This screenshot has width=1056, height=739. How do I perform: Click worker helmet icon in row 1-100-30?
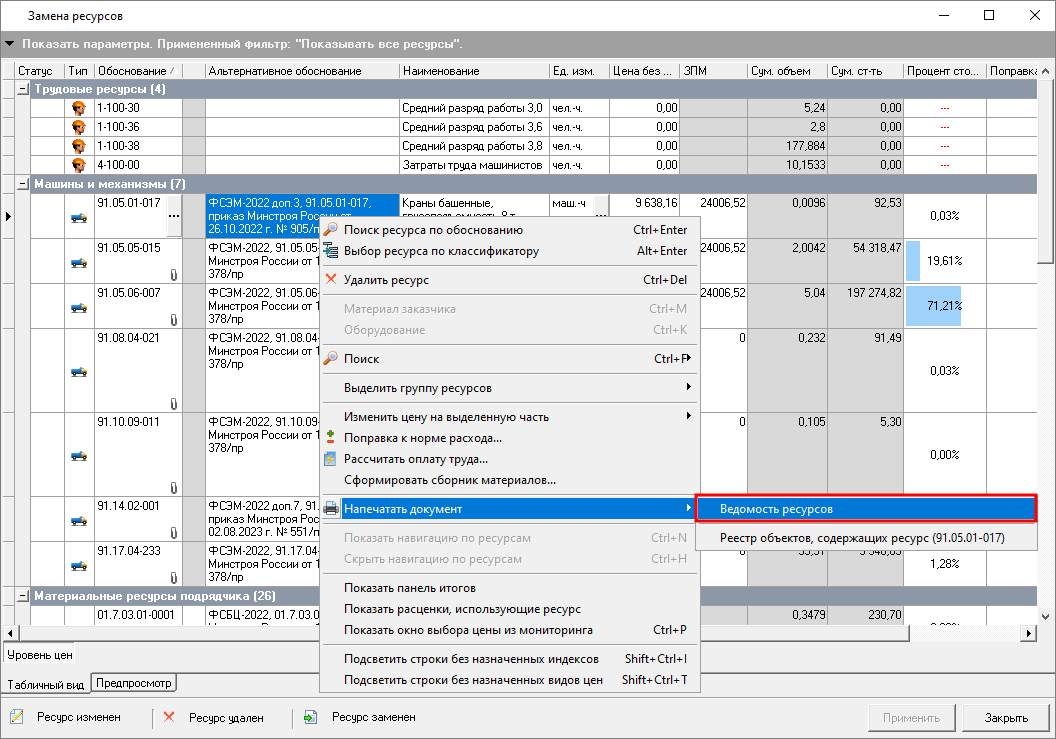pos(79,108)
